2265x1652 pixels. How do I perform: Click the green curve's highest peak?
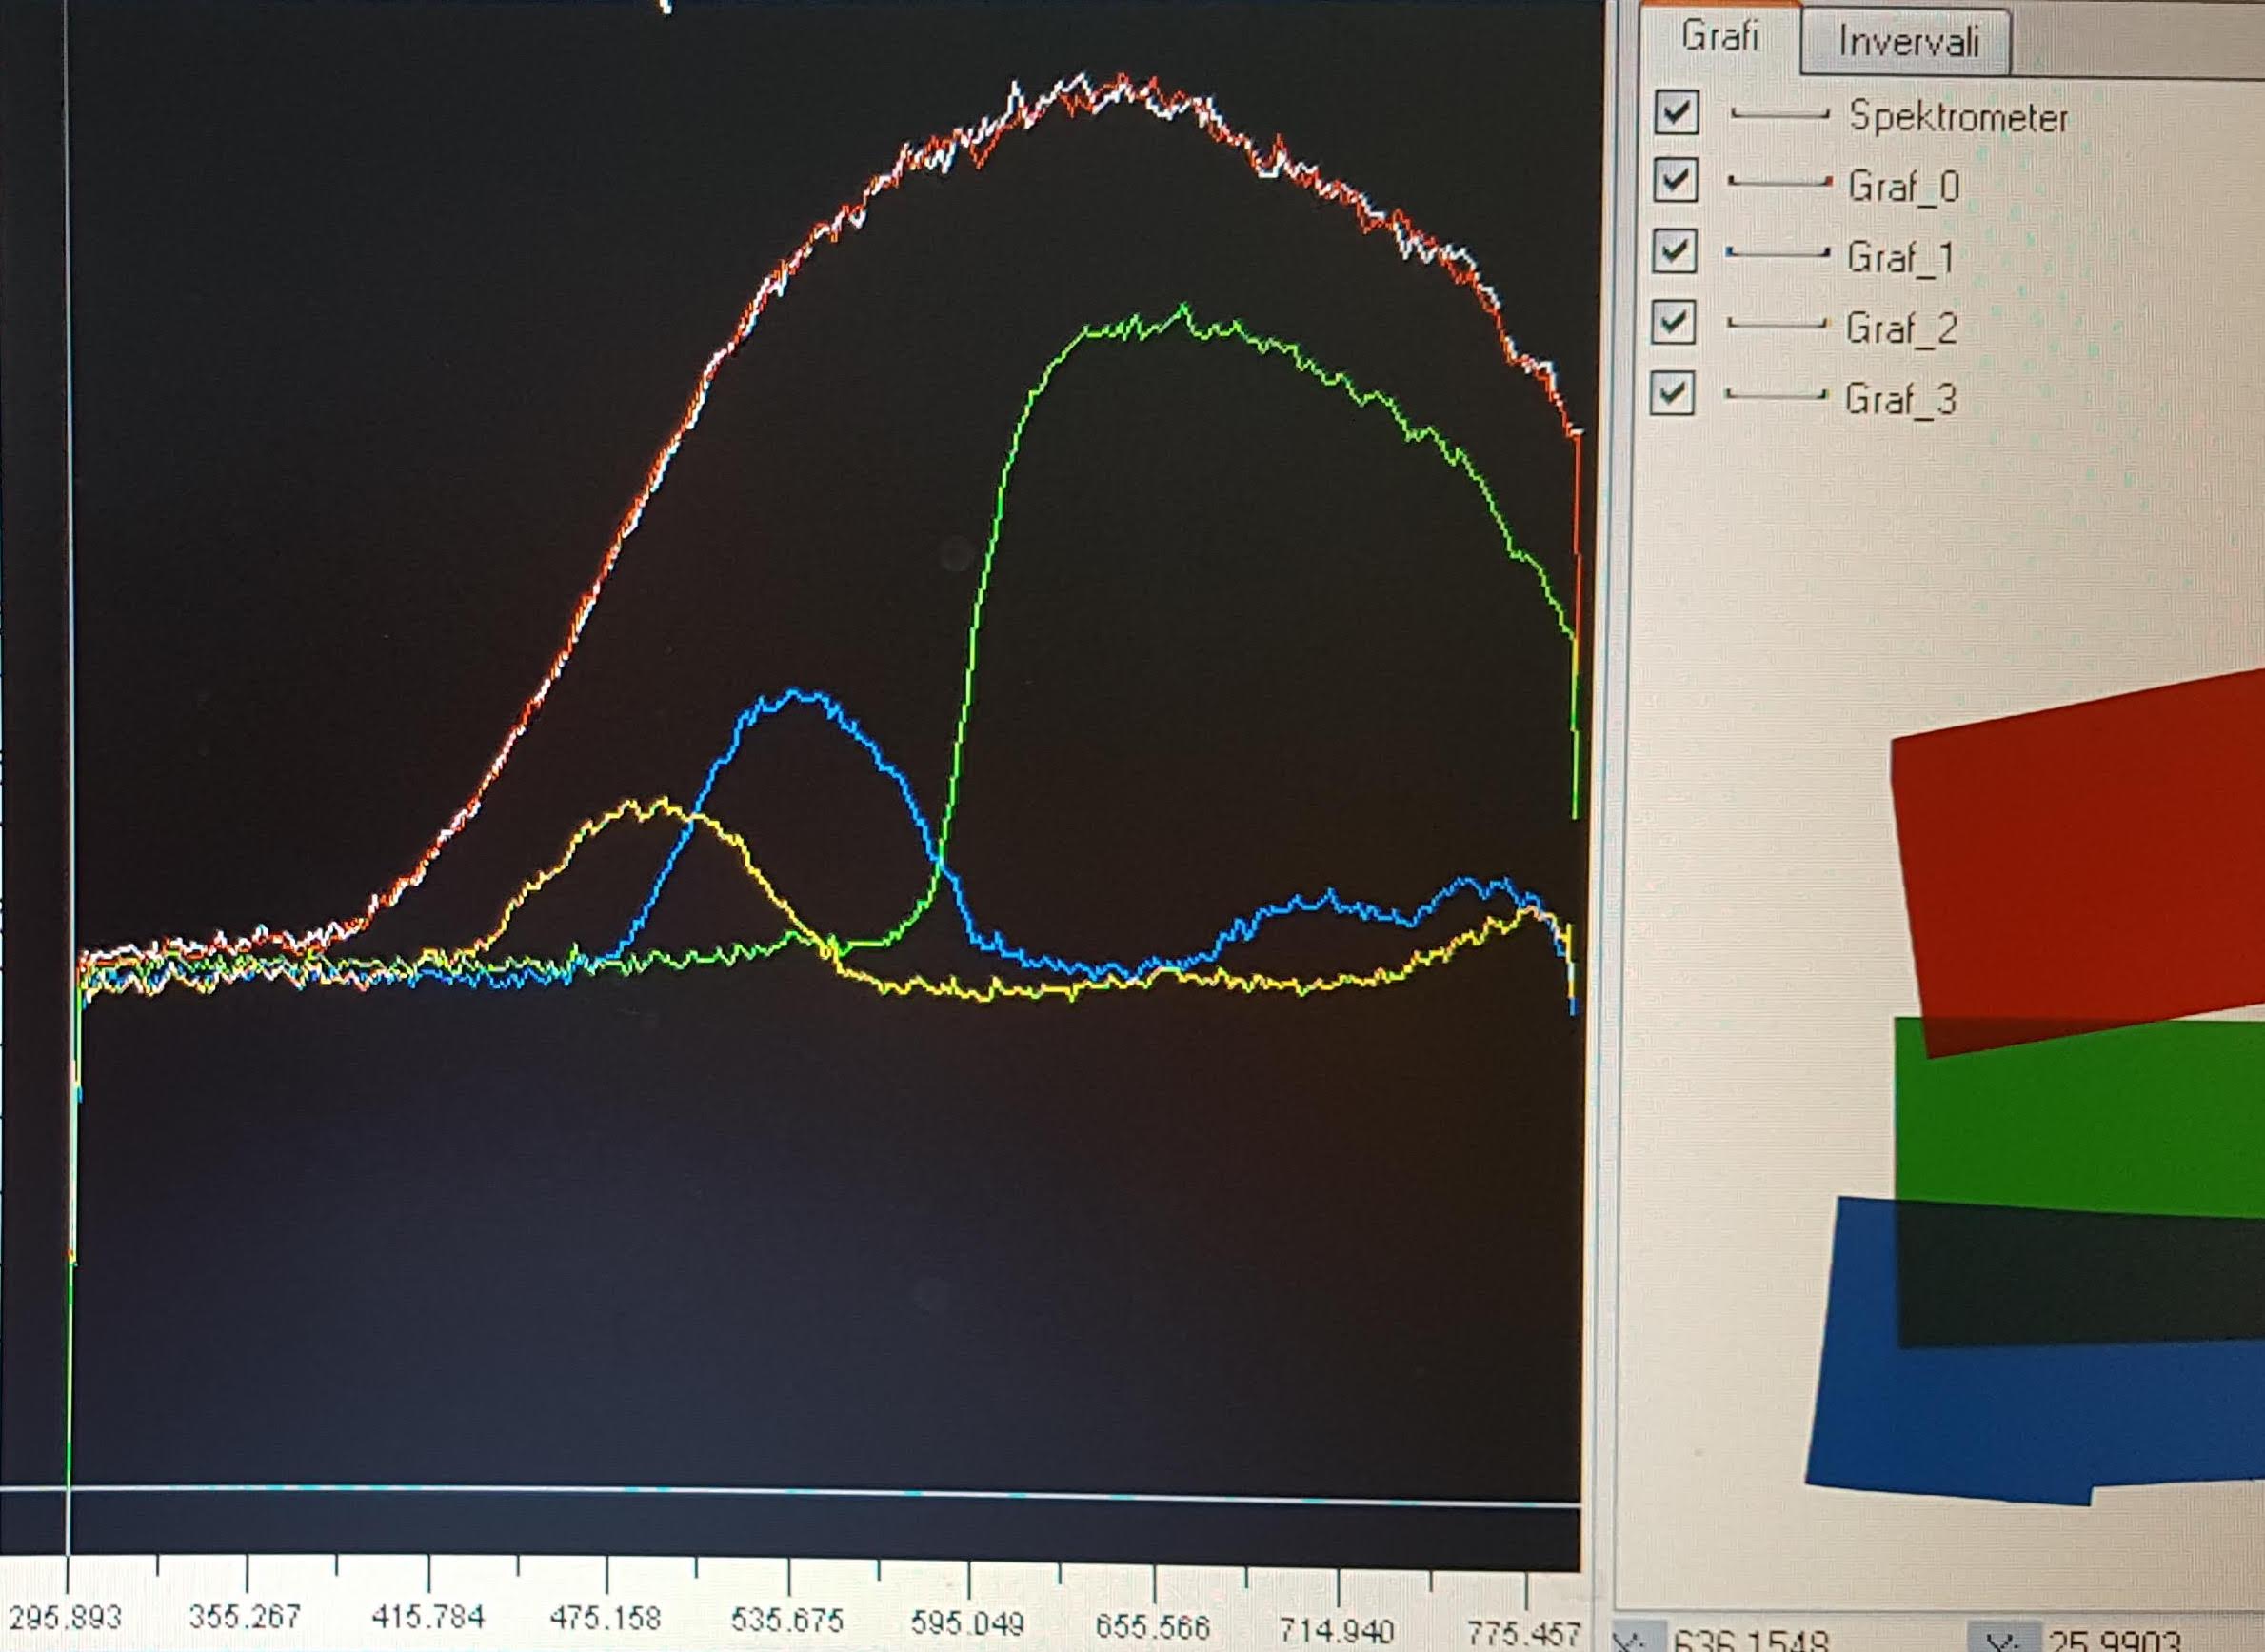[1185, 306]
